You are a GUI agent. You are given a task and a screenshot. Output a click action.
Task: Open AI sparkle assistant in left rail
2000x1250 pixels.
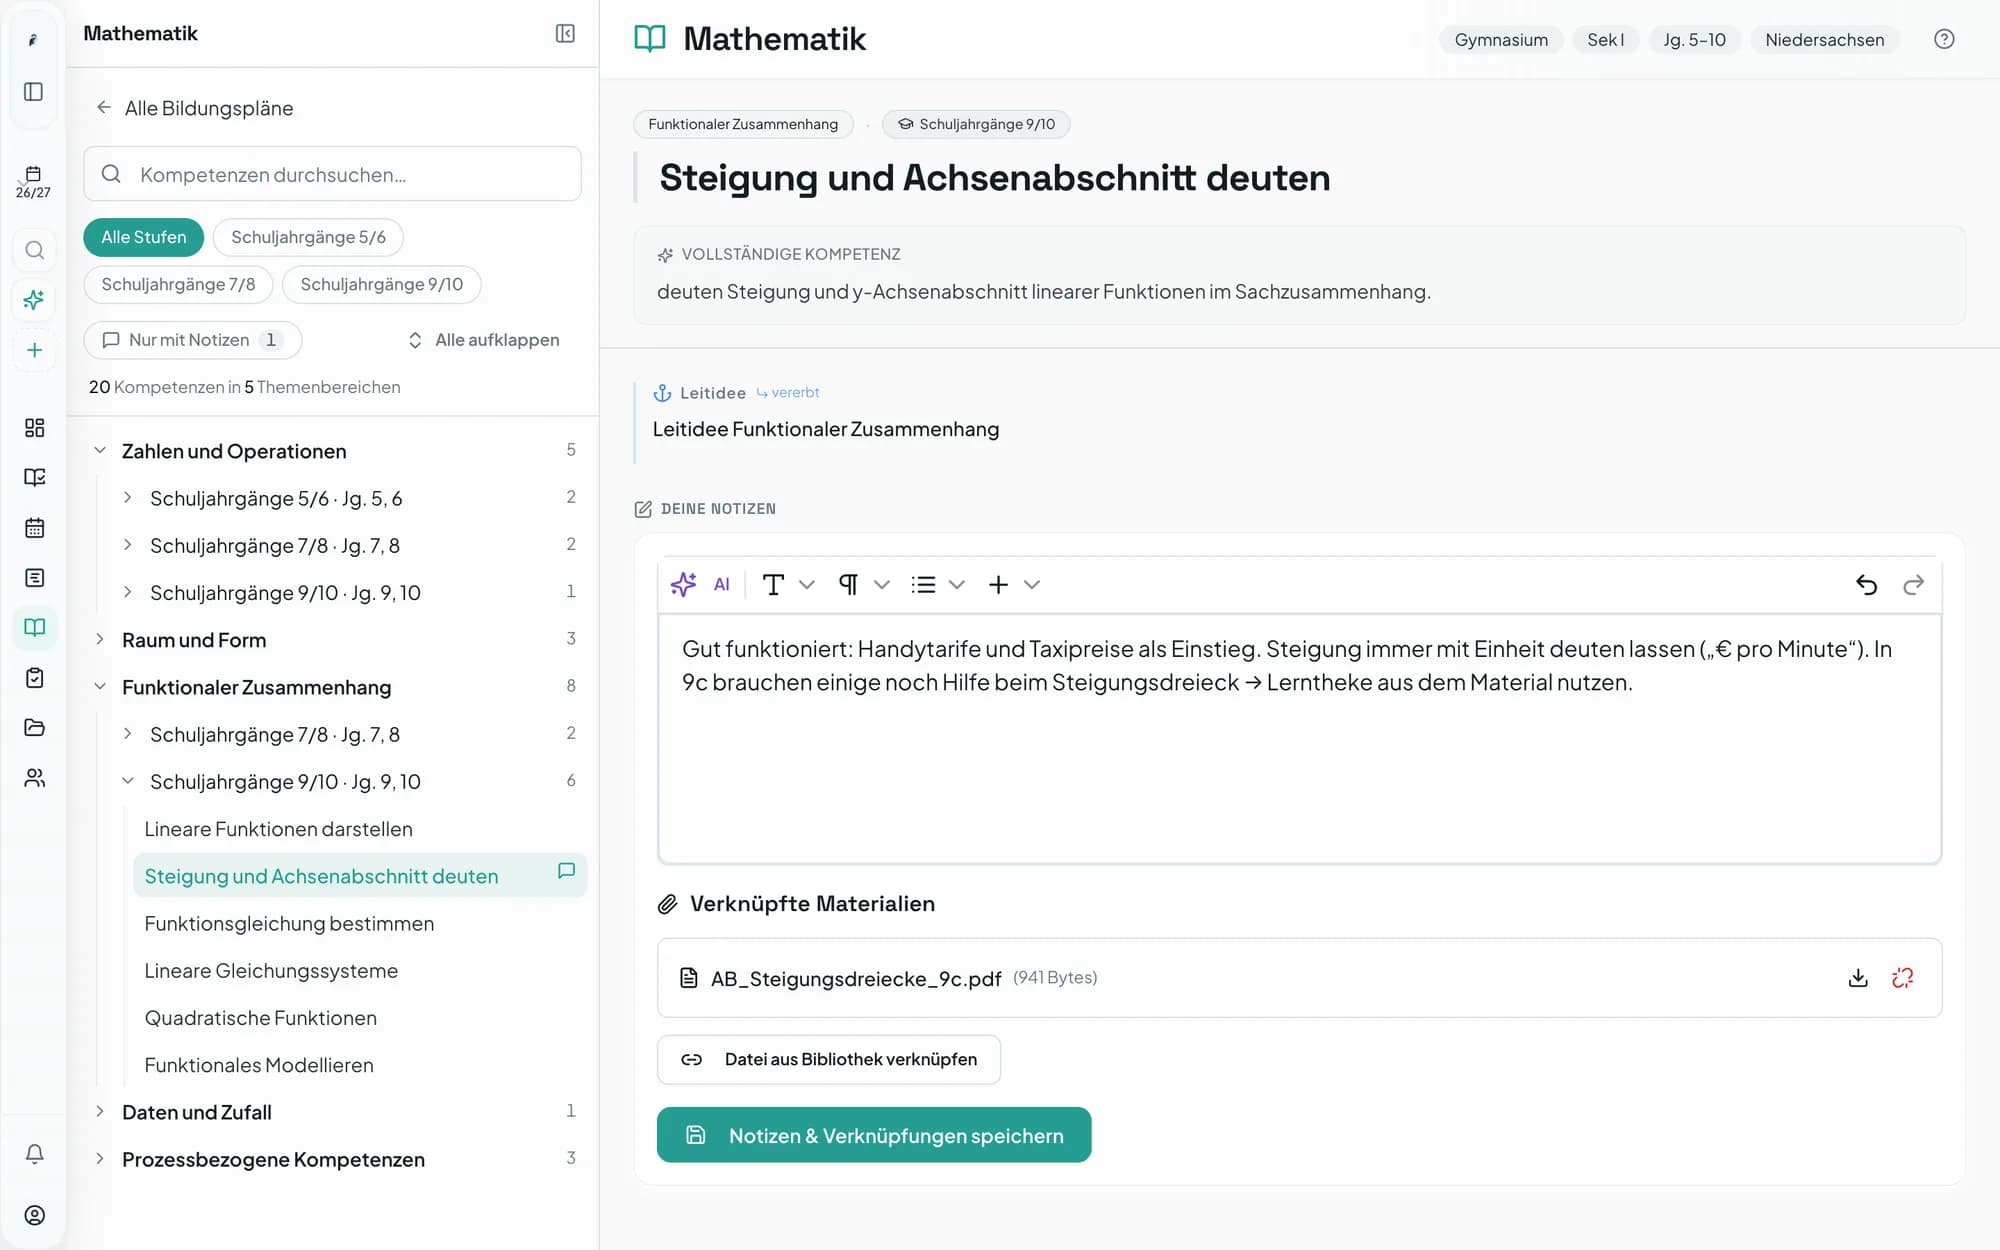pyautogui.click(x=34, y=300)
